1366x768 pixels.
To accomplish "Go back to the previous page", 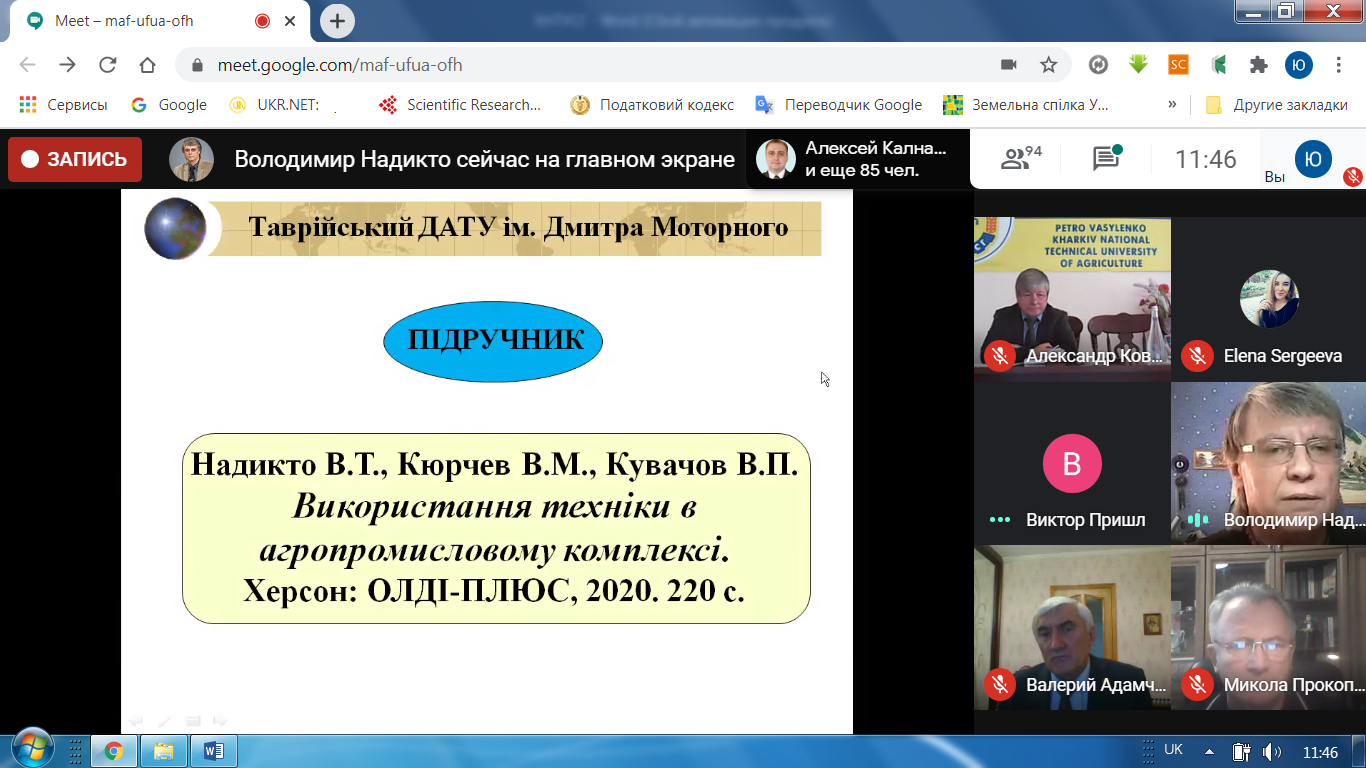I will (x=27, y=65).
